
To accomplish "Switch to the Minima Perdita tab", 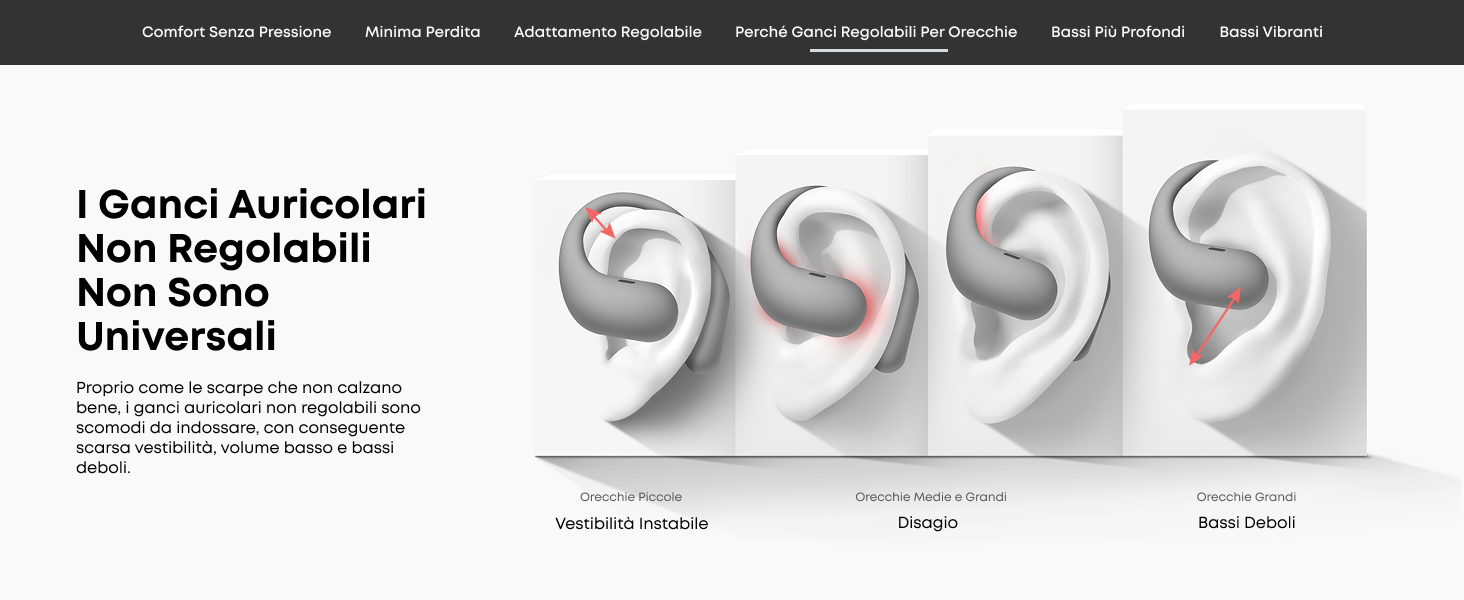I will (422, 32).
